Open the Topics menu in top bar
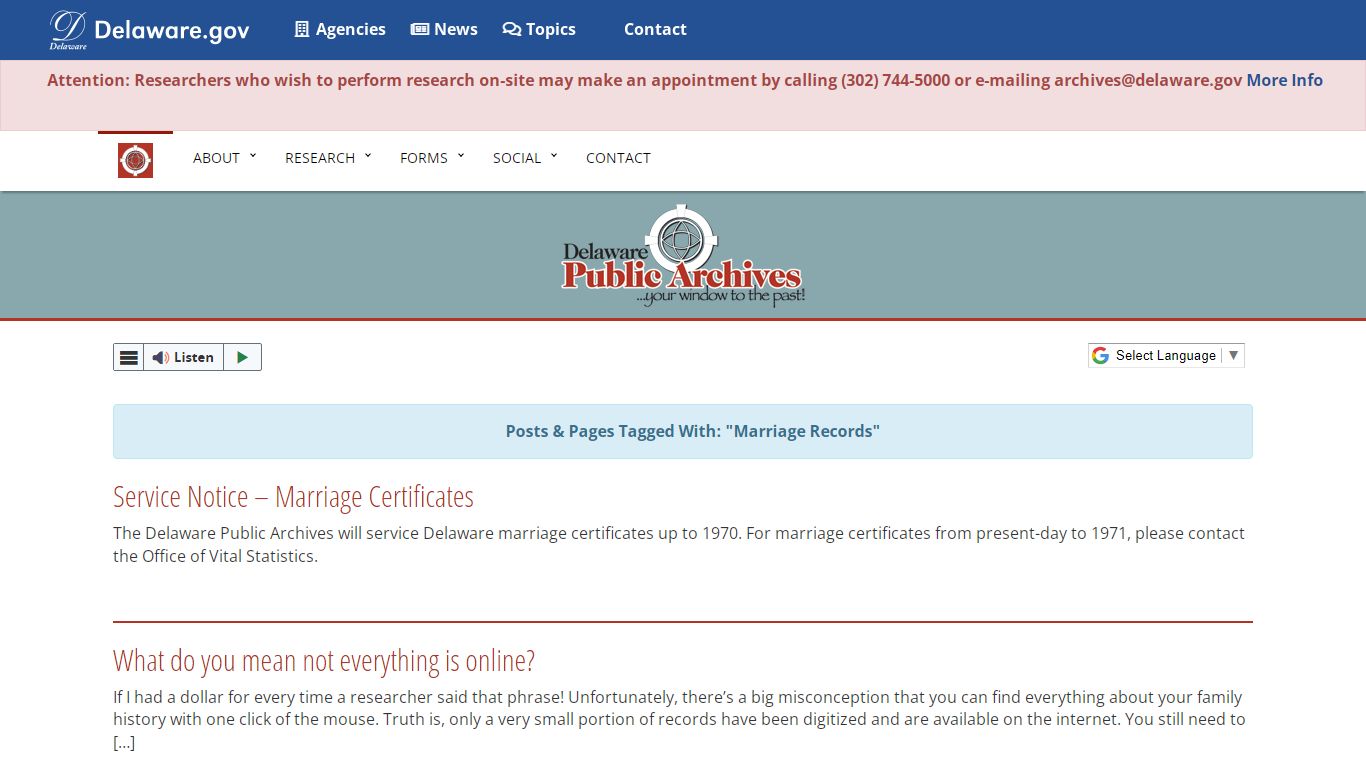The image size is (1366, 768). [539, 29]
